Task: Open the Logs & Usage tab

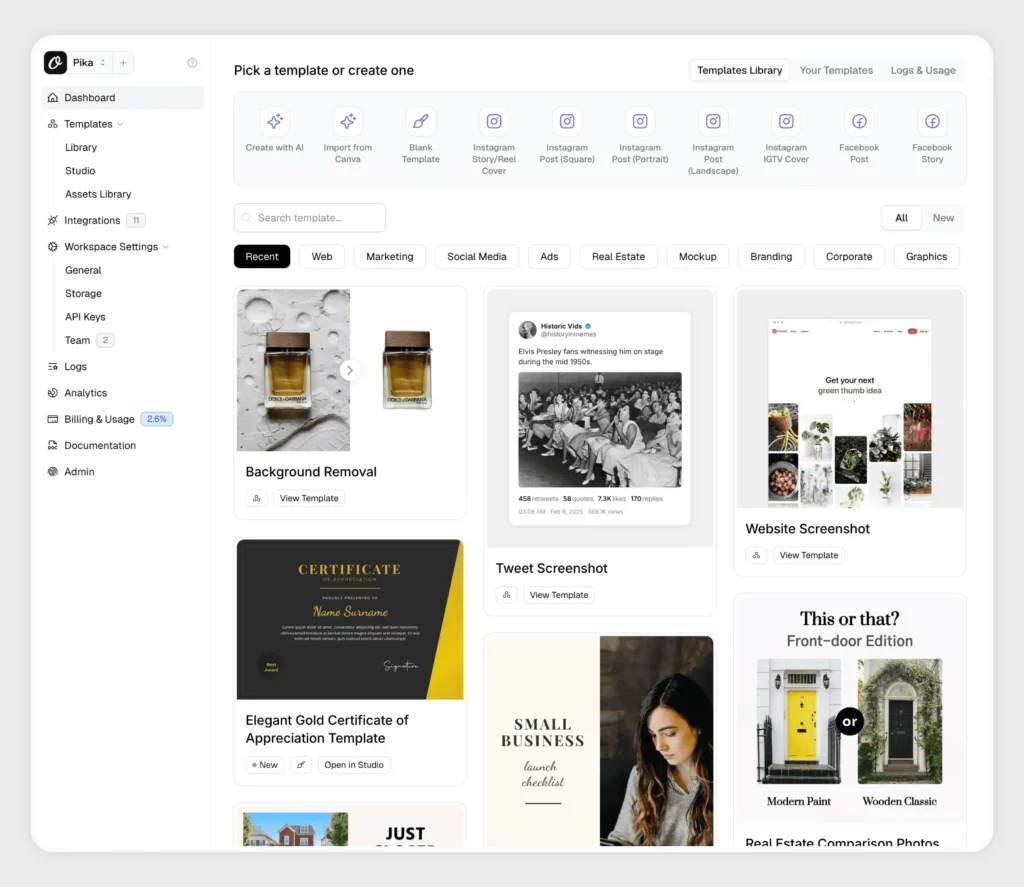Action: pyautogui.click(x=923, y=70)
